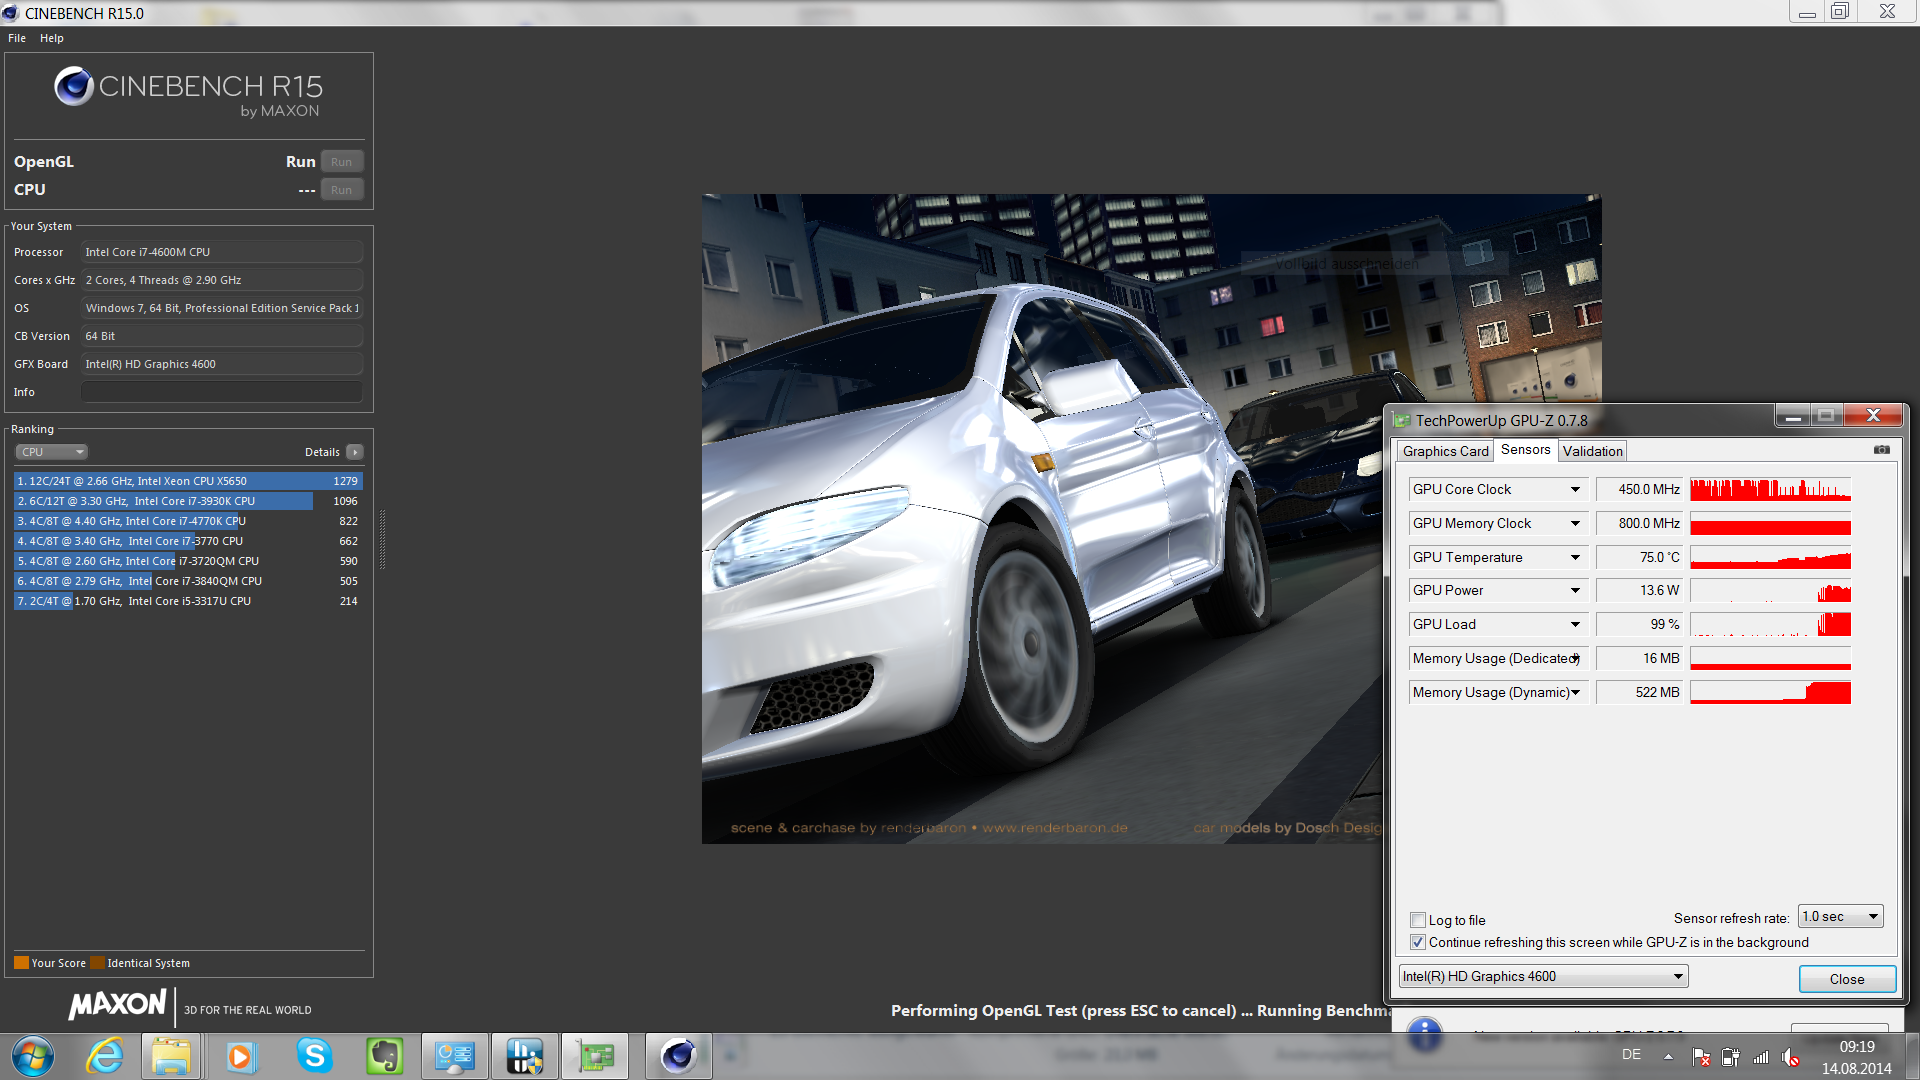
Task: Click the Info text field
Action: (221, 392)
